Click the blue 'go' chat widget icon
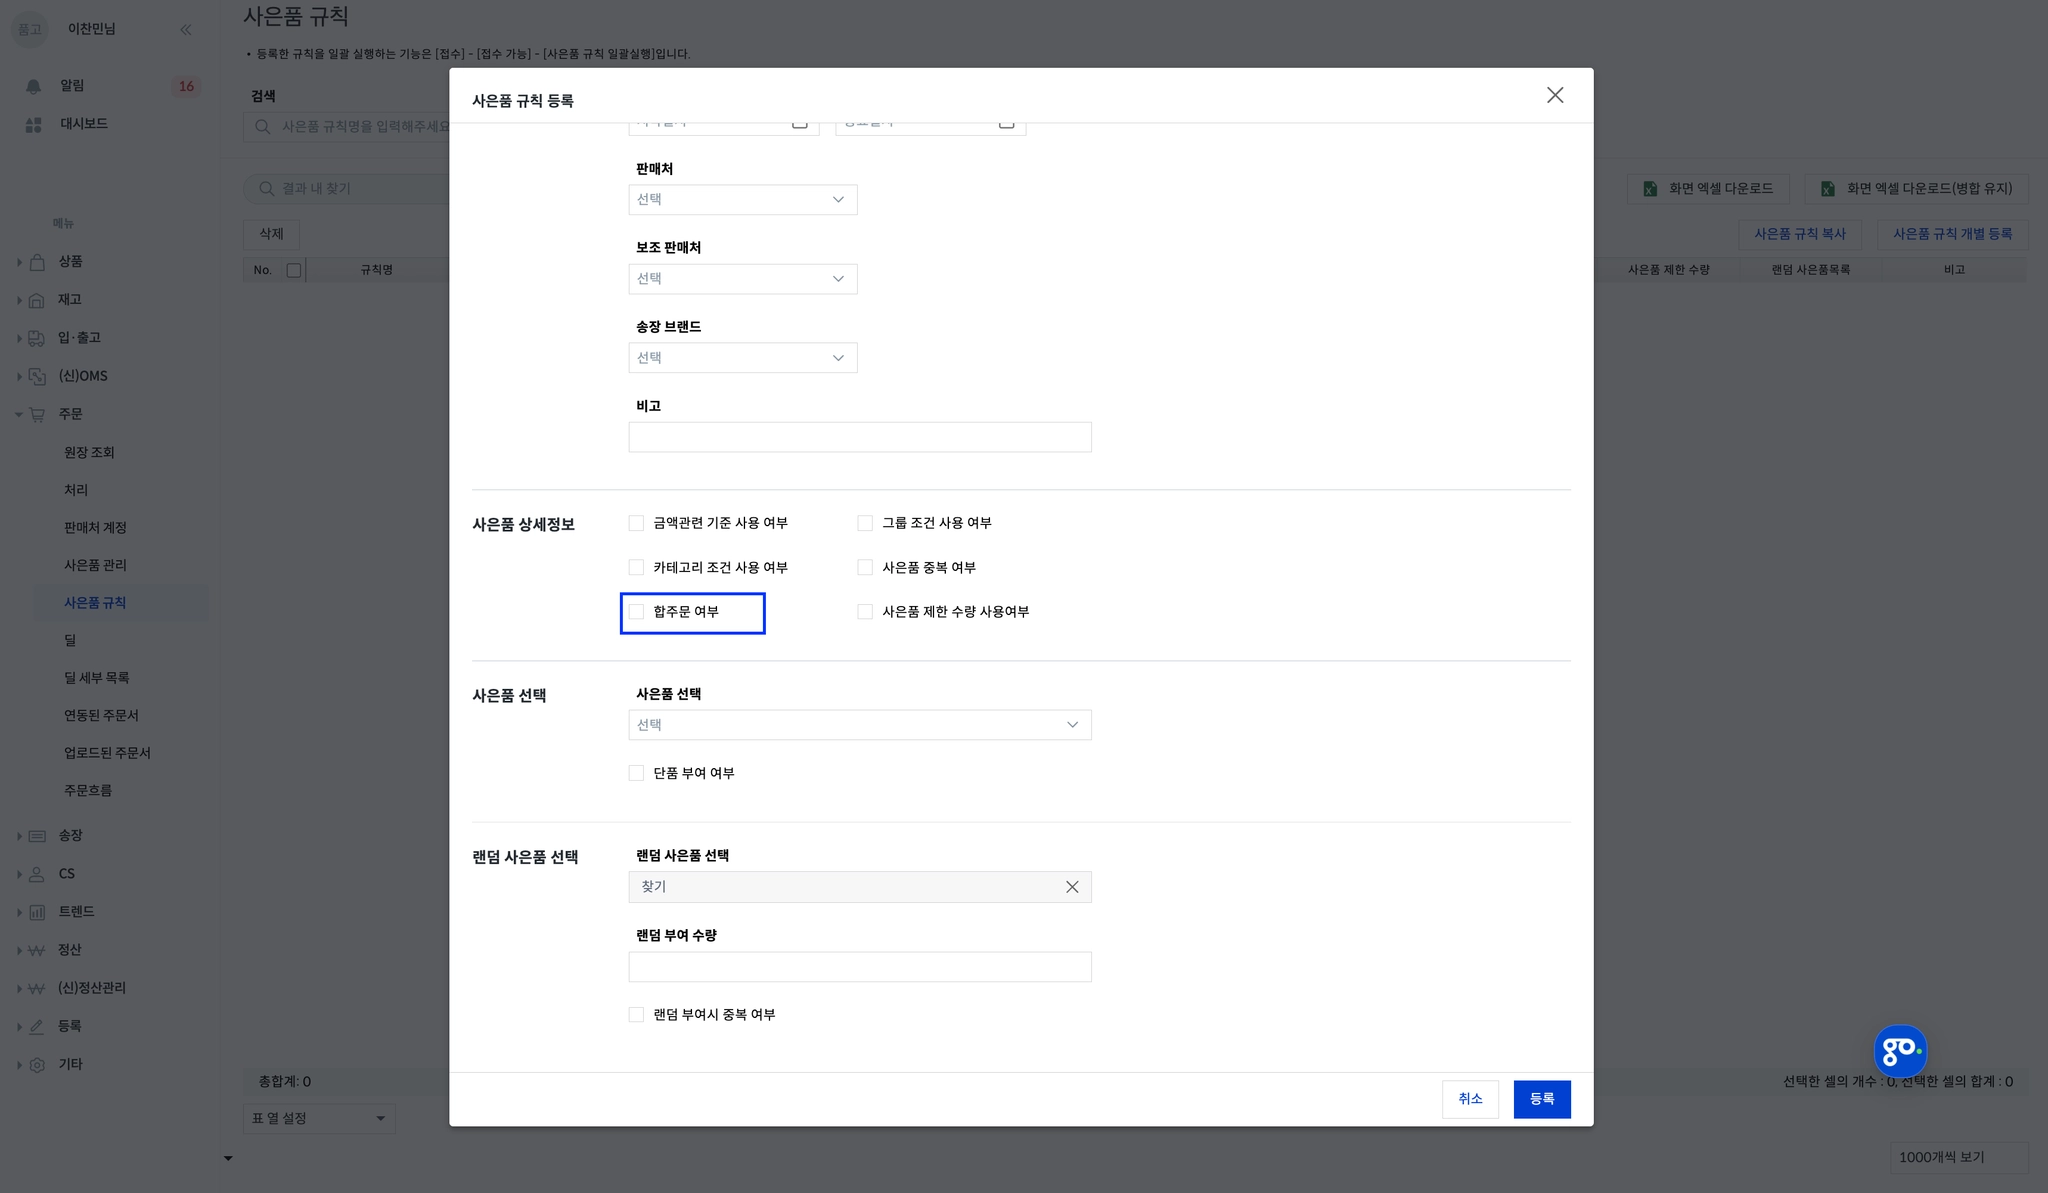 coord(1899,1051)
